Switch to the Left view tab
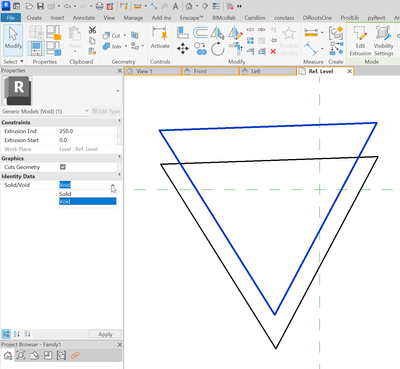The width and height of the screenshot is (400, 369). [x=268, y=71]
